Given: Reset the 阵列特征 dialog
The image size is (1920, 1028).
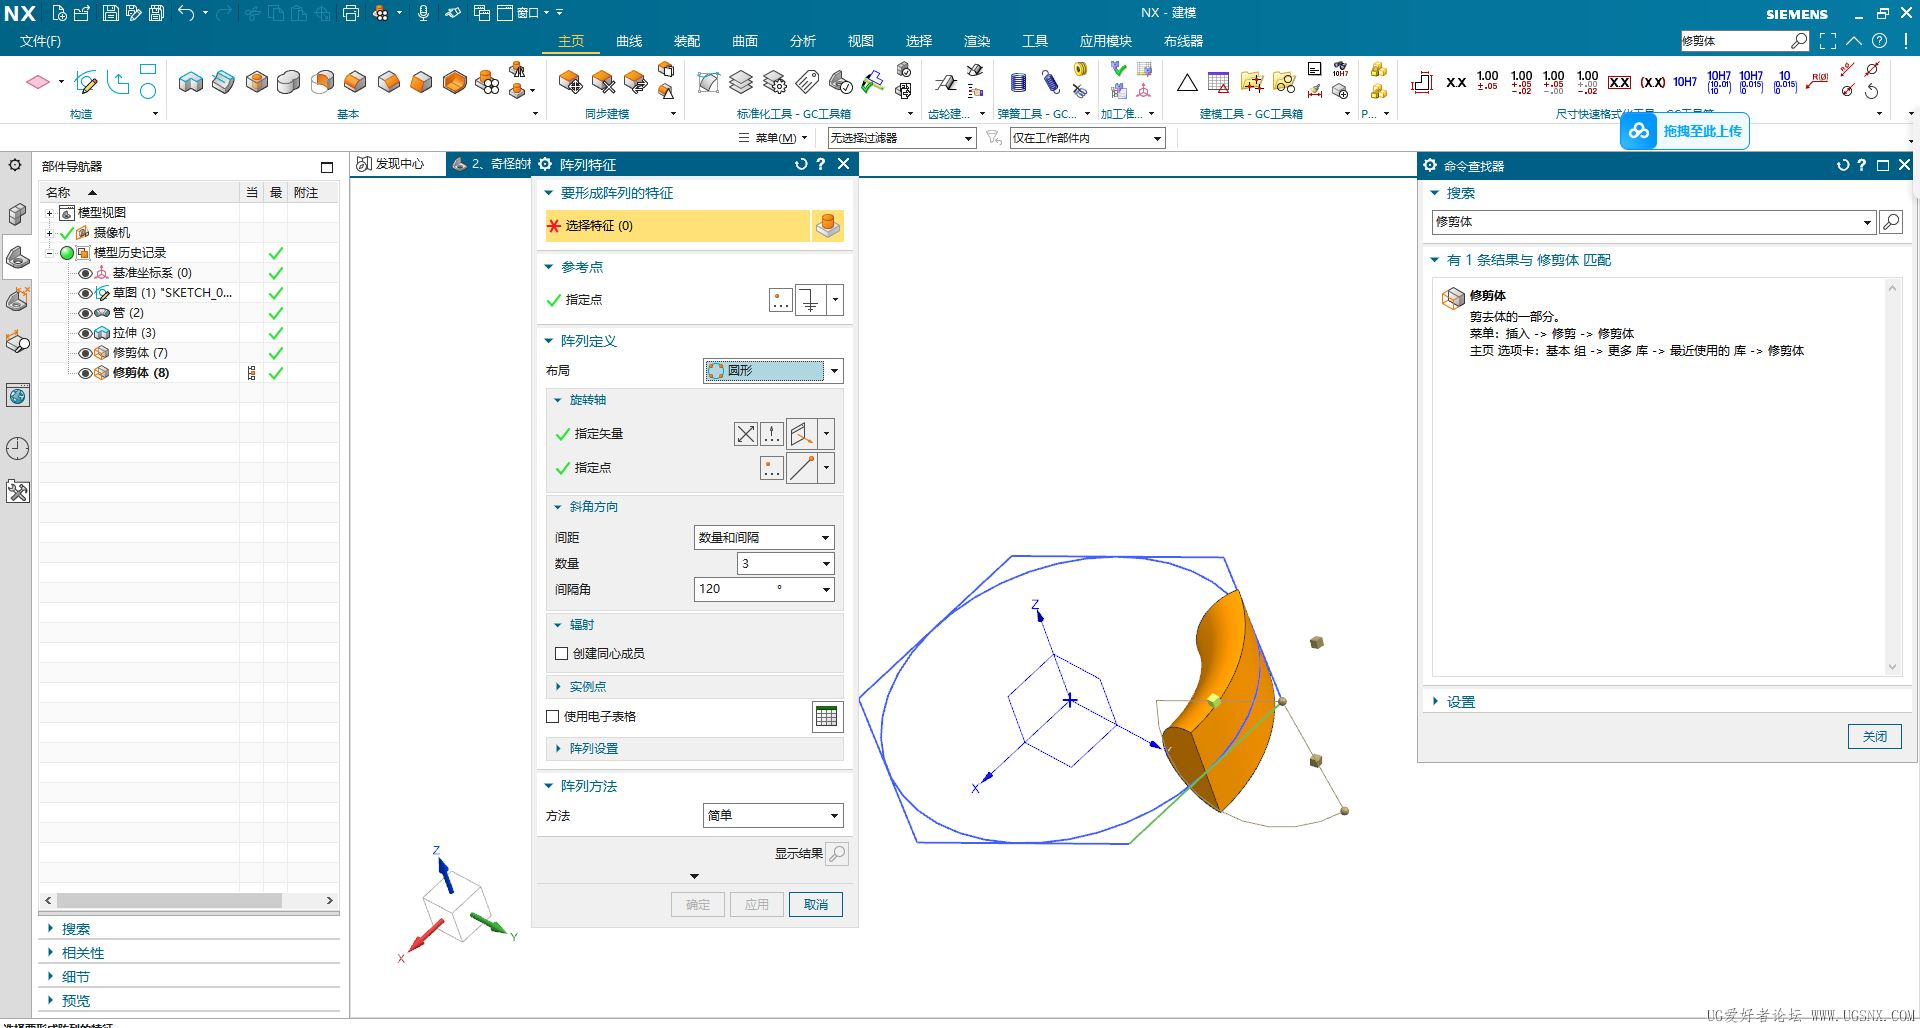Looking at the screenshot, I should coord(800,164).
